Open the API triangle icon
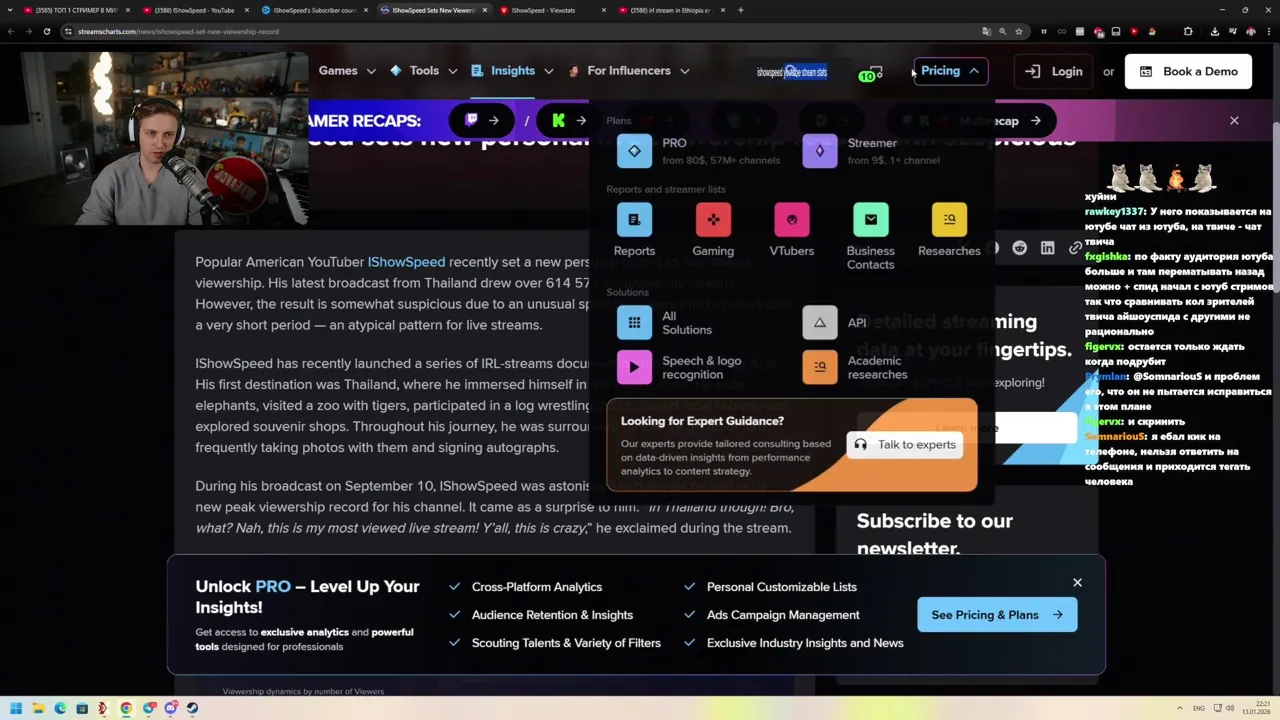This screenshot has height=720, width=1280. [x=820, y=323]
